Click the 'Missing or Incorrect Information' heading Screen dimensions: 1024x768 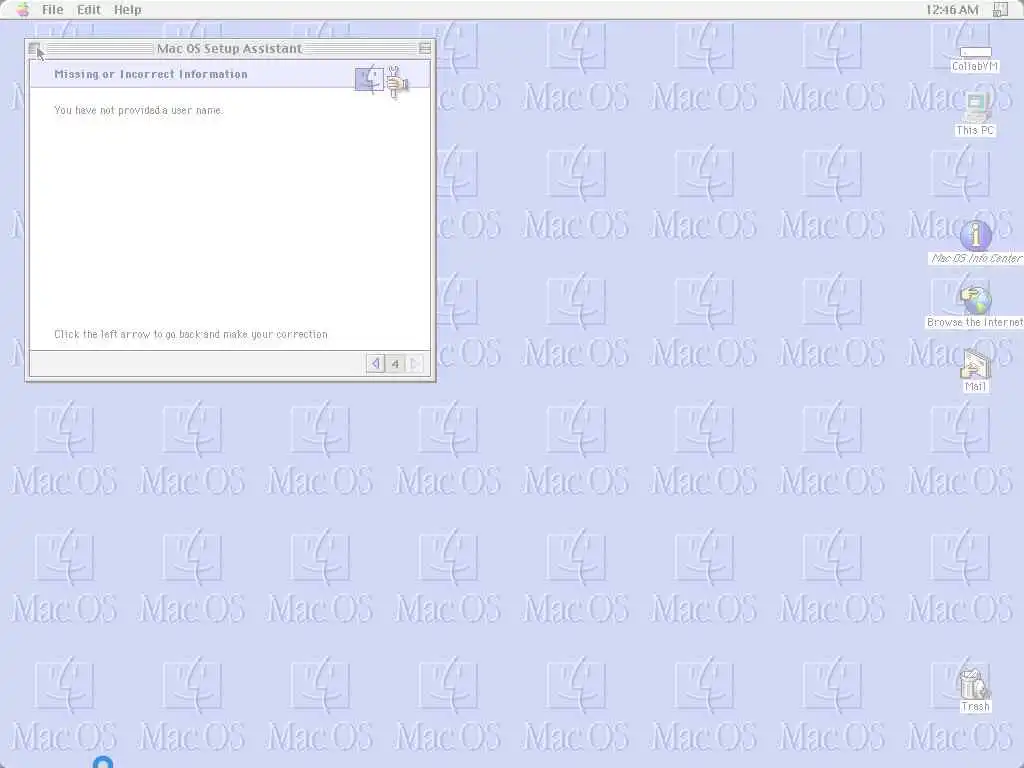point(151,74)
